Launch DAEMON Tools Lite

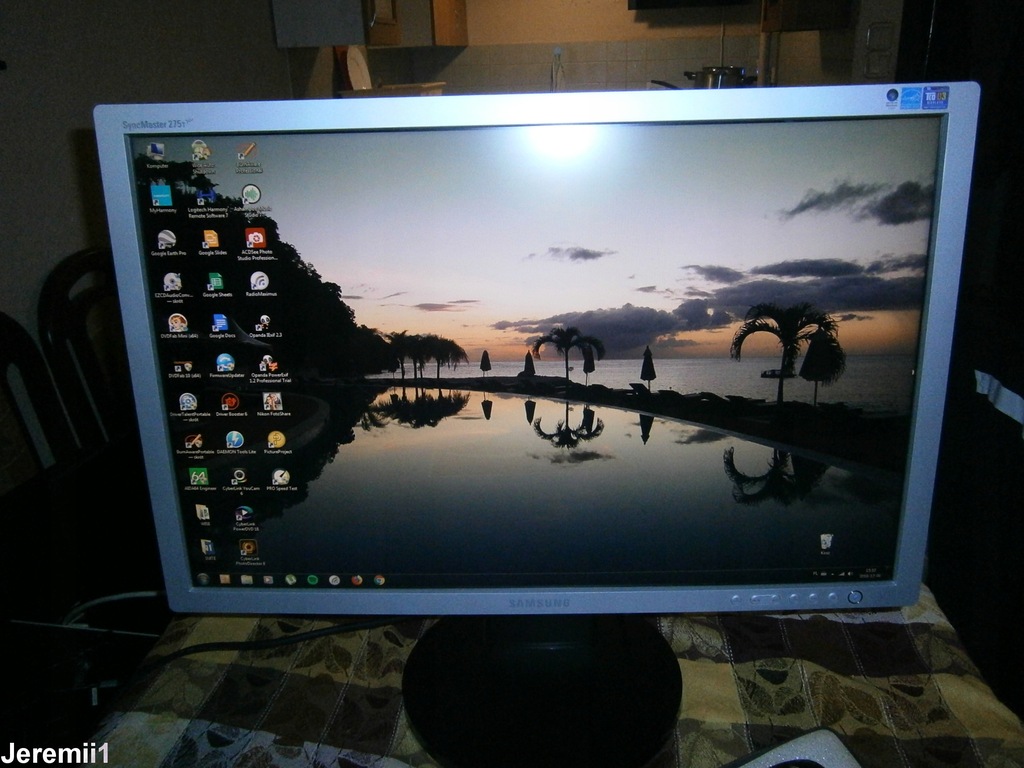[x=234, y=440]
